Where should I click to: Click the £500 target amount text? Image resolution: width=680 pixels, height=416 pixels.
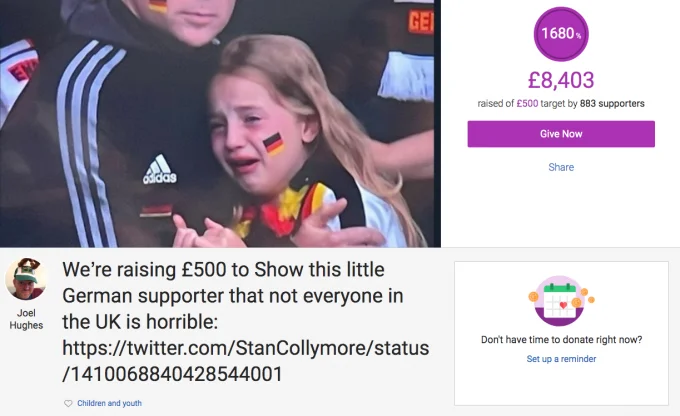click(527, 103)
